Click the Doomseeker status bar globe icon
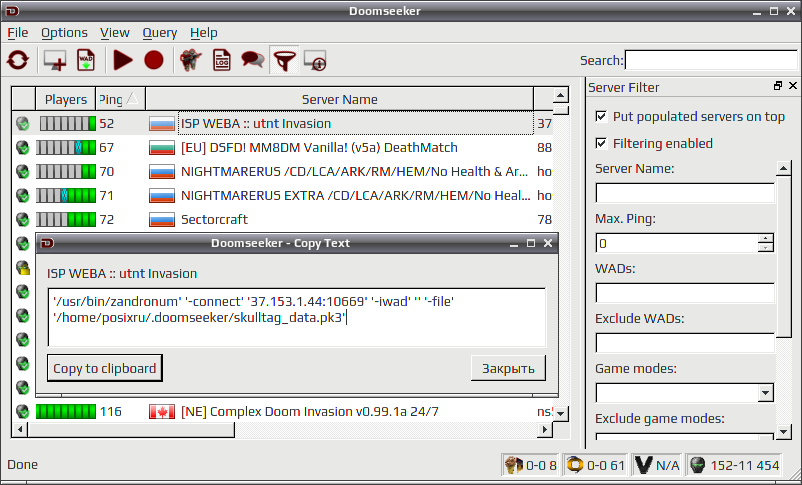 [698, 465]
